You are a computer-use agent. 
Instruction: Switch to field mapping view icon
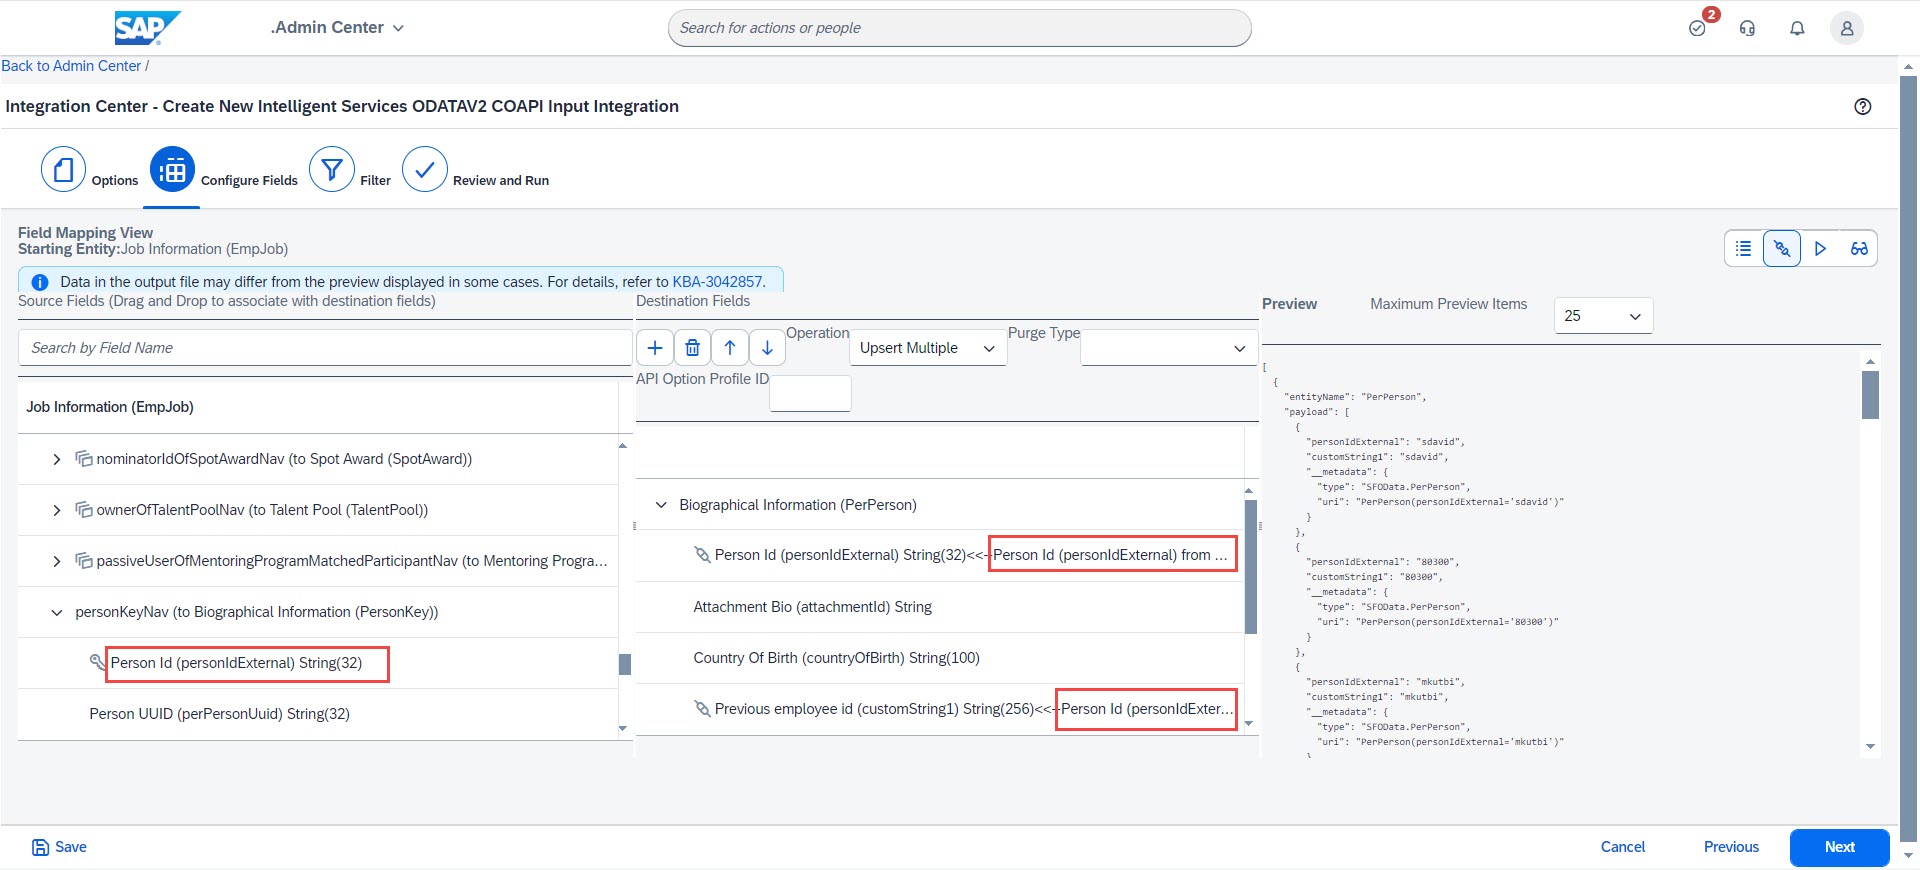(x=1782, y=248)
